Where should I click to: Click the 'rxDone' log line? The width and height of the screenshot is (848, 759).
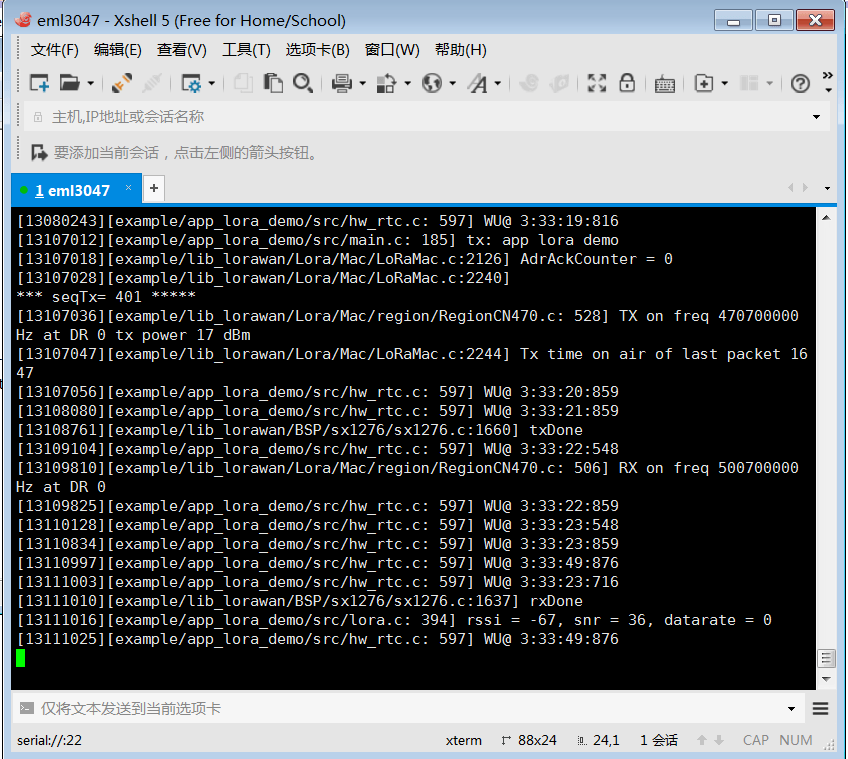coord(300,601)
